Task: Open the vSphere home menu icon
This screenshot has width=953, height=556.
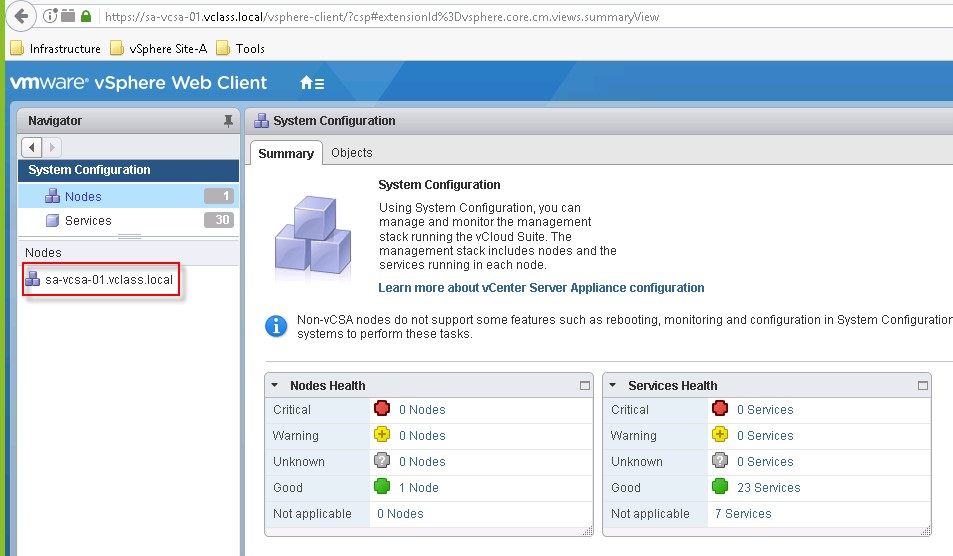Action: [x=312, y=83]
